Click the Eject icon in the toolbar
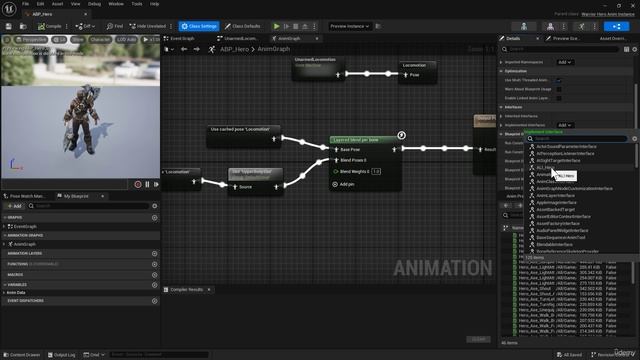Screen dimensions: 640x360 (x=305, y=26)
